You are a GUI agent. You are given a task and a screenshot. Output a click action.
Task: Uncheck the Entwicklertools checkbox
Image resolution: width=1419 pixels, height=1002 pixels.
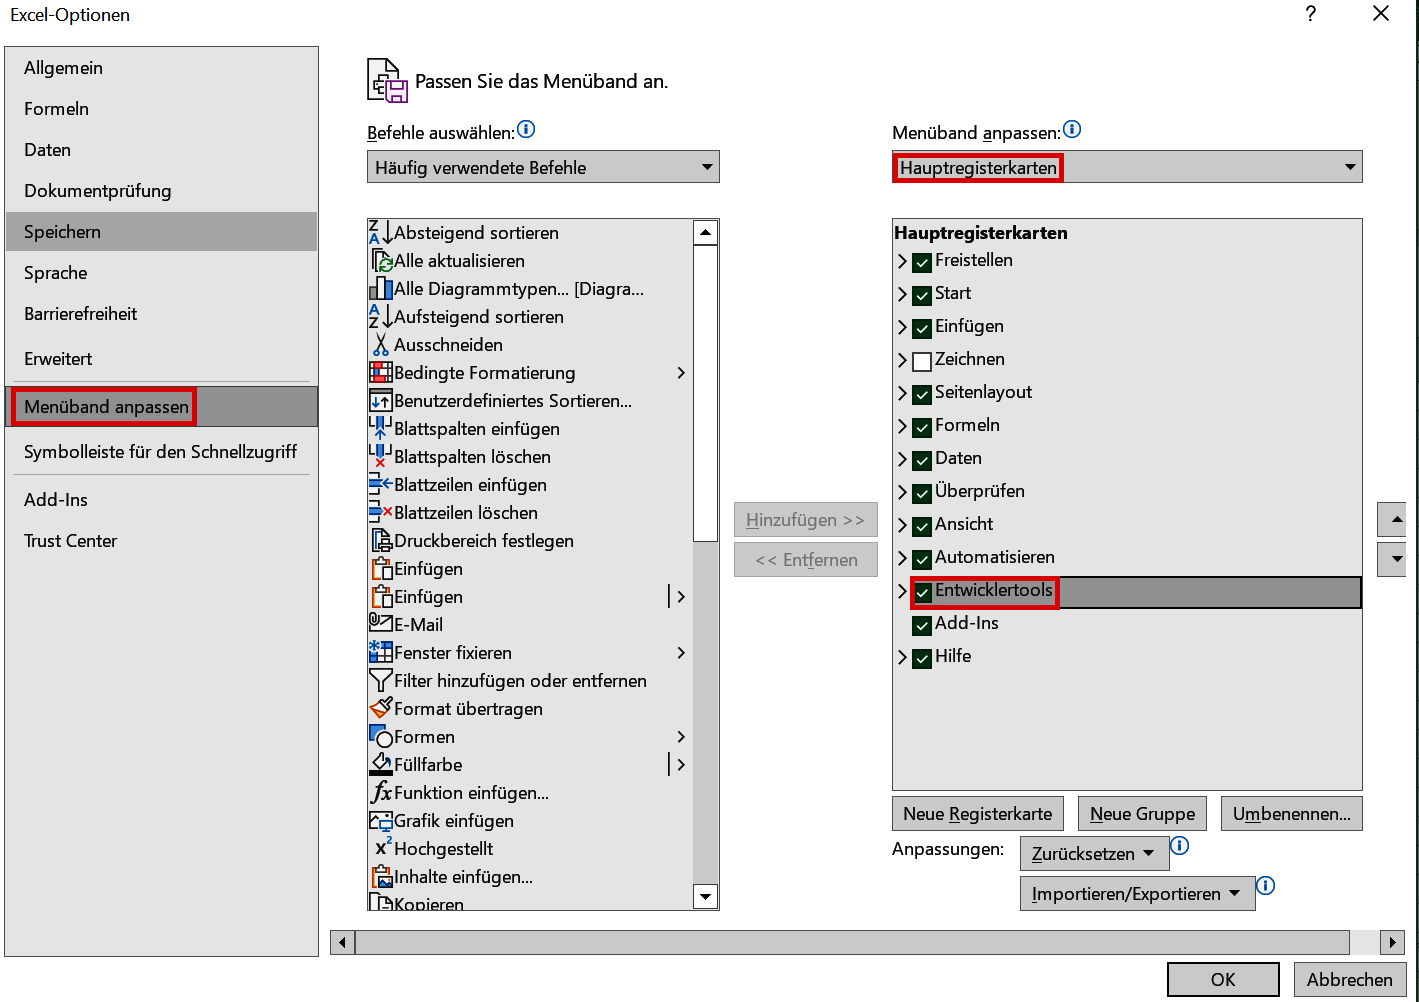point(921,592)
